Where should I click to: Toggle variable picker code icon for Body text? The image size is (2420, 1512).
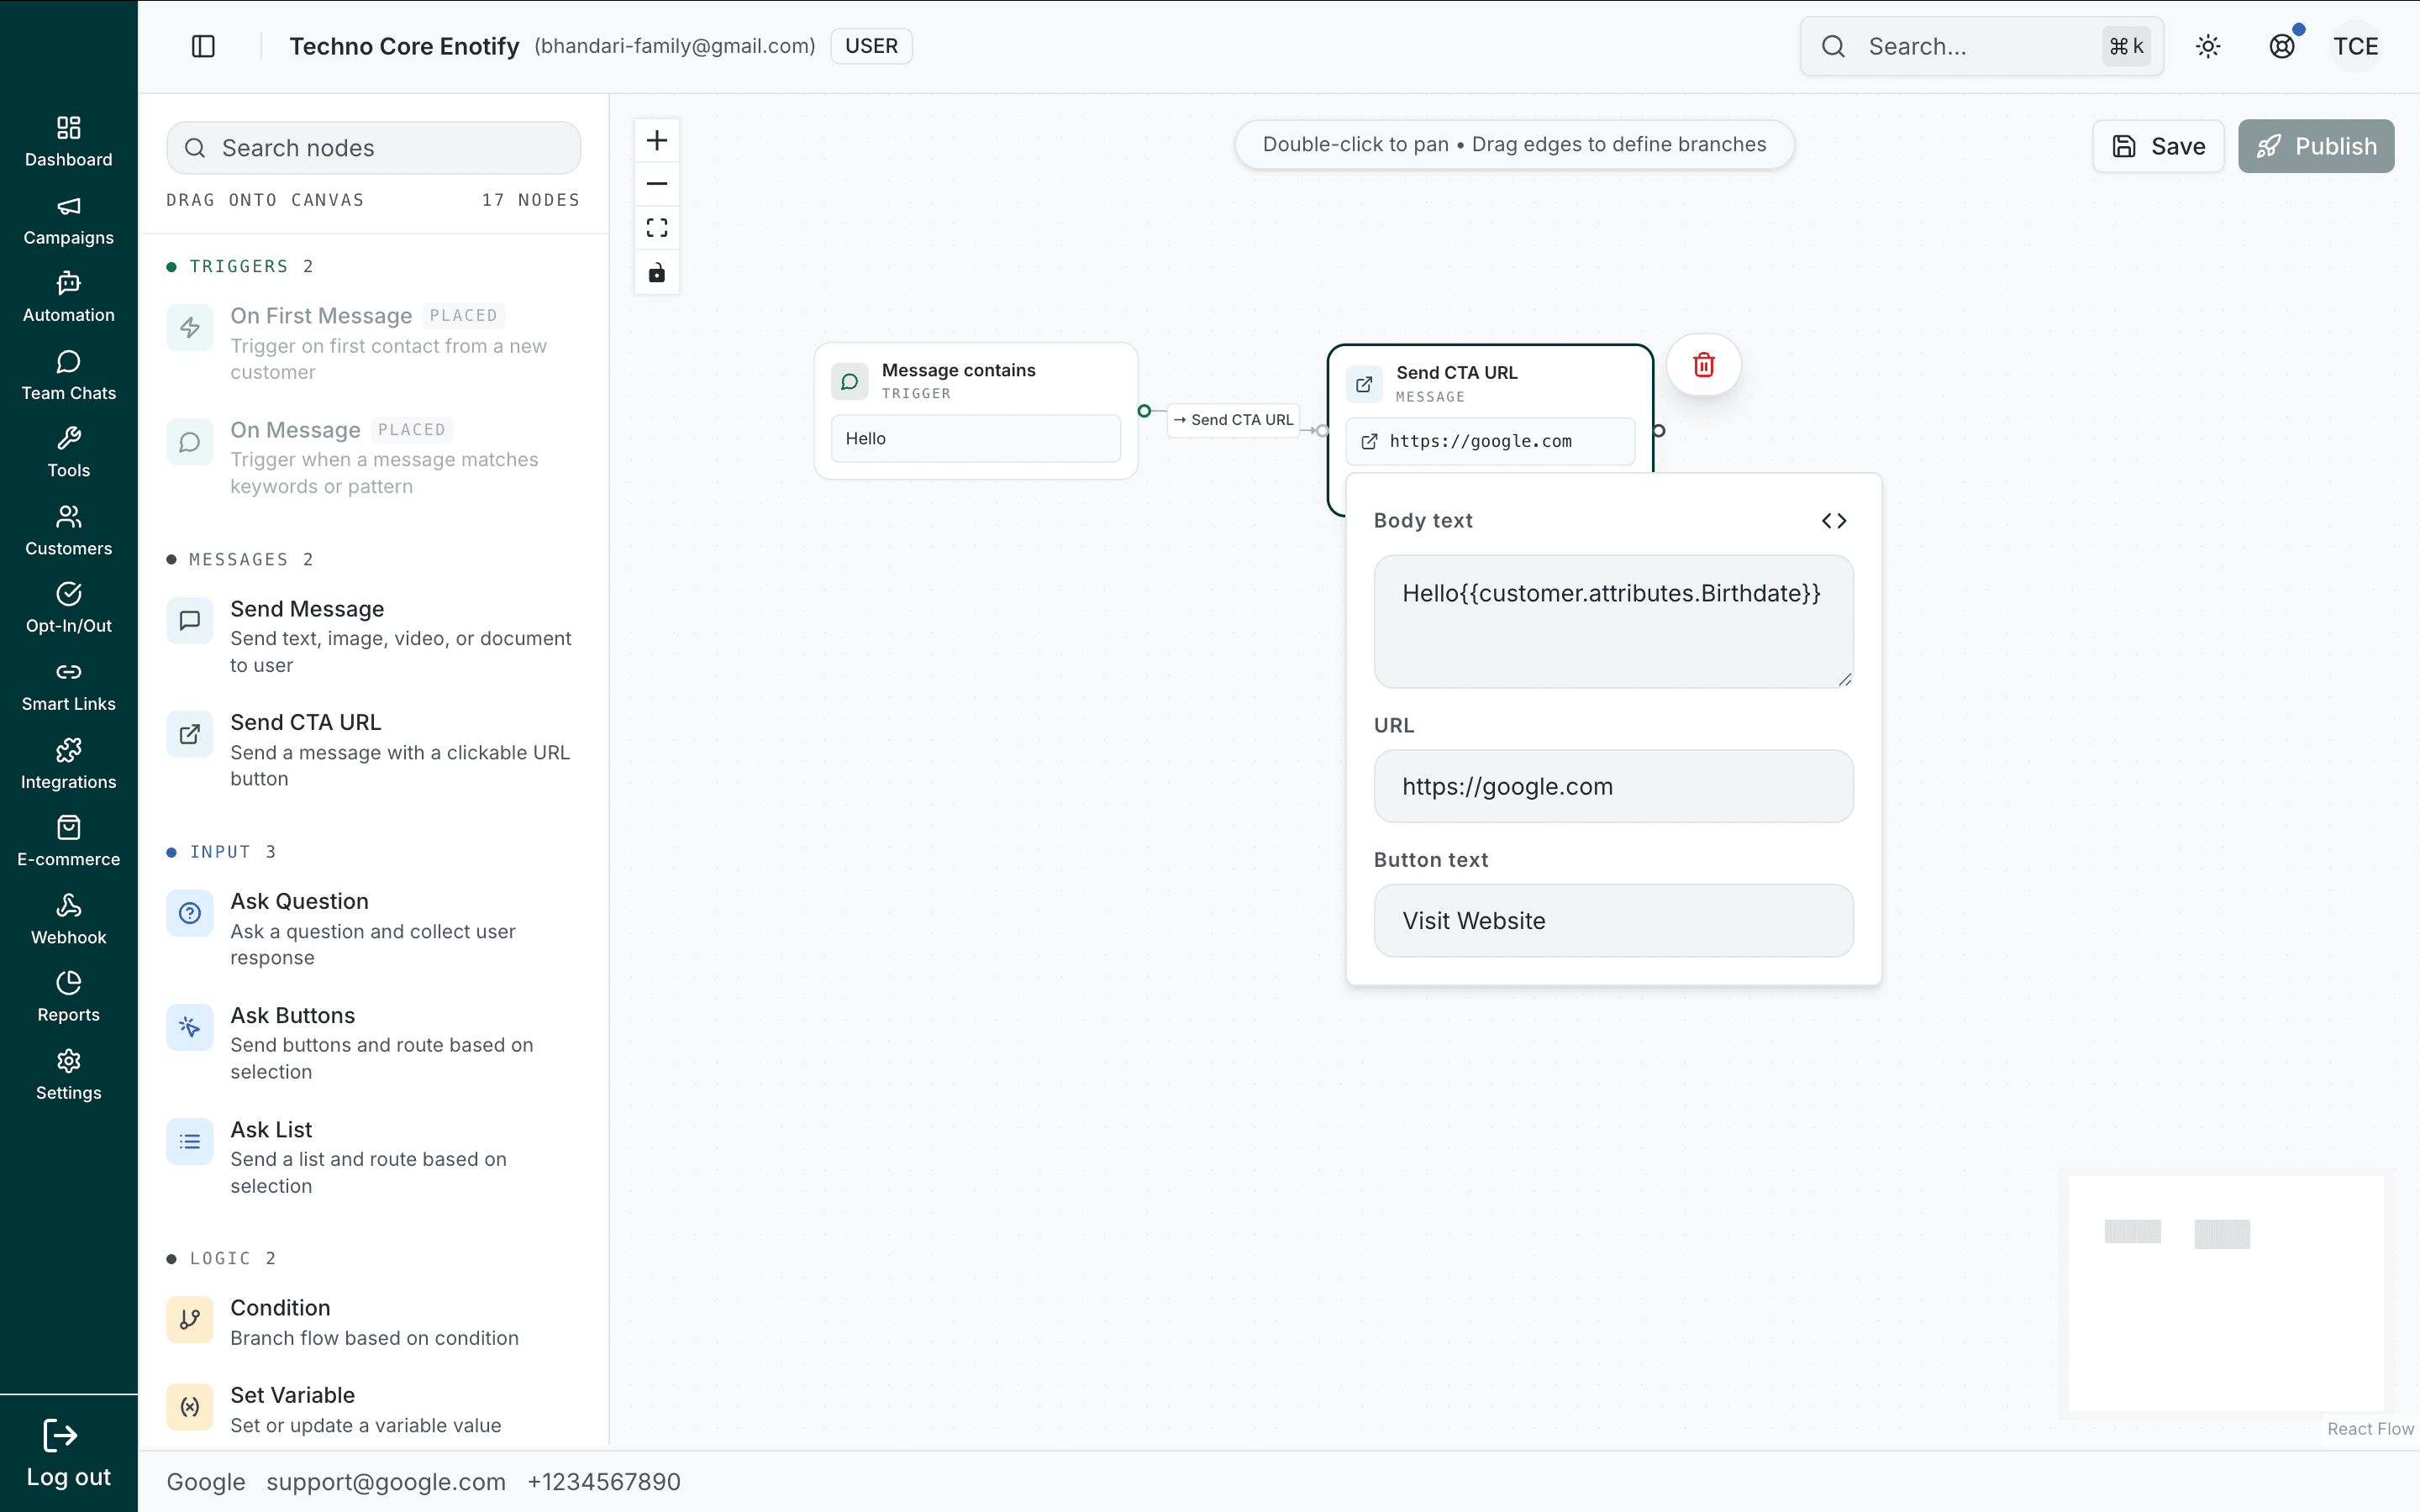(1834, 520)
